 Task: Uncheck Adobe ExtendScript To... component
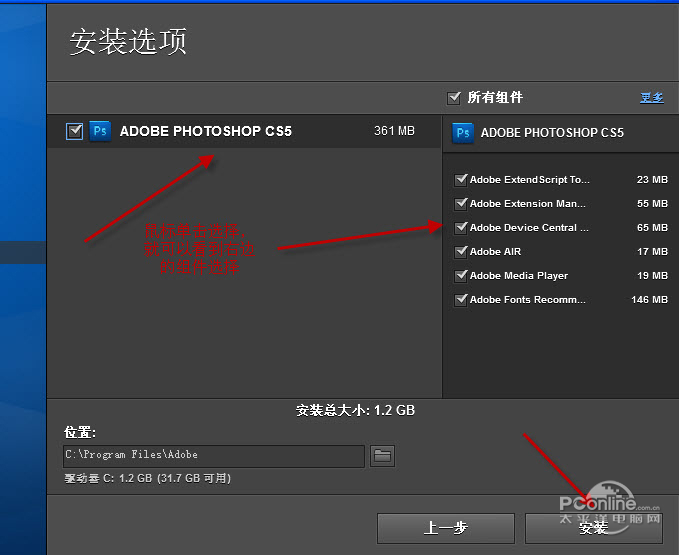point(461,180)
